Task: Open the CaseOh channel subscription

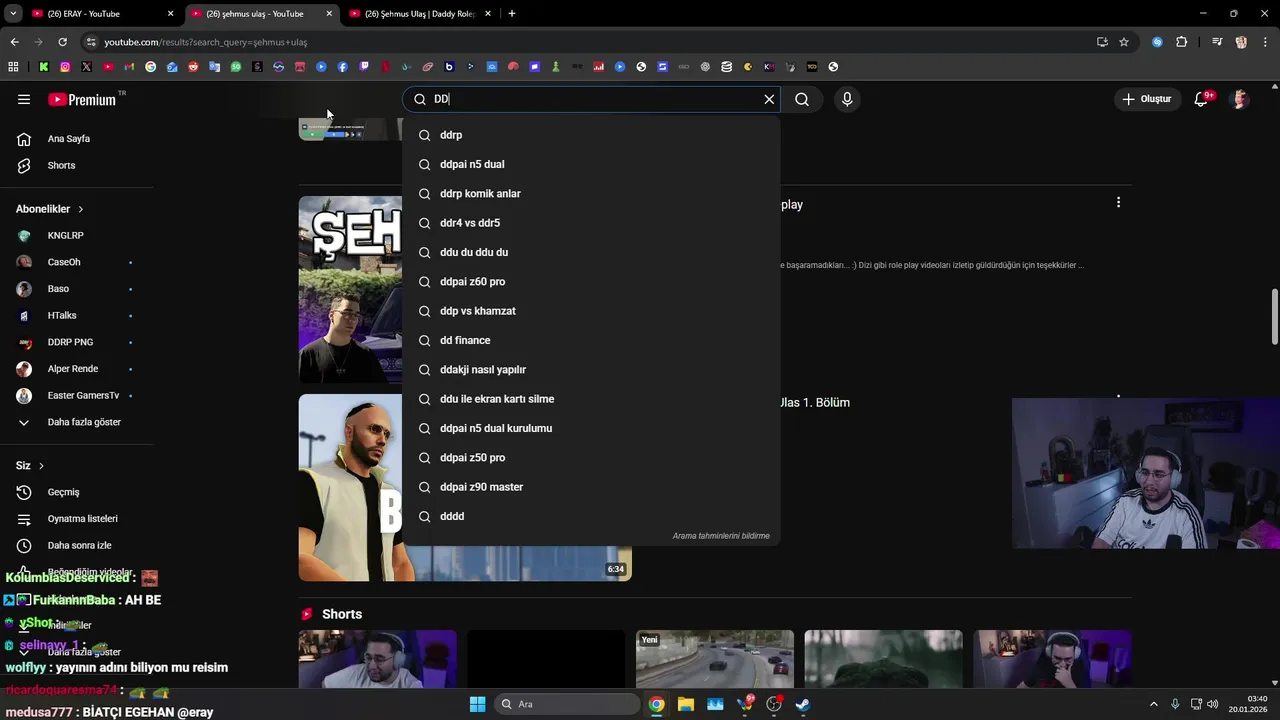Action: [64, 262]
